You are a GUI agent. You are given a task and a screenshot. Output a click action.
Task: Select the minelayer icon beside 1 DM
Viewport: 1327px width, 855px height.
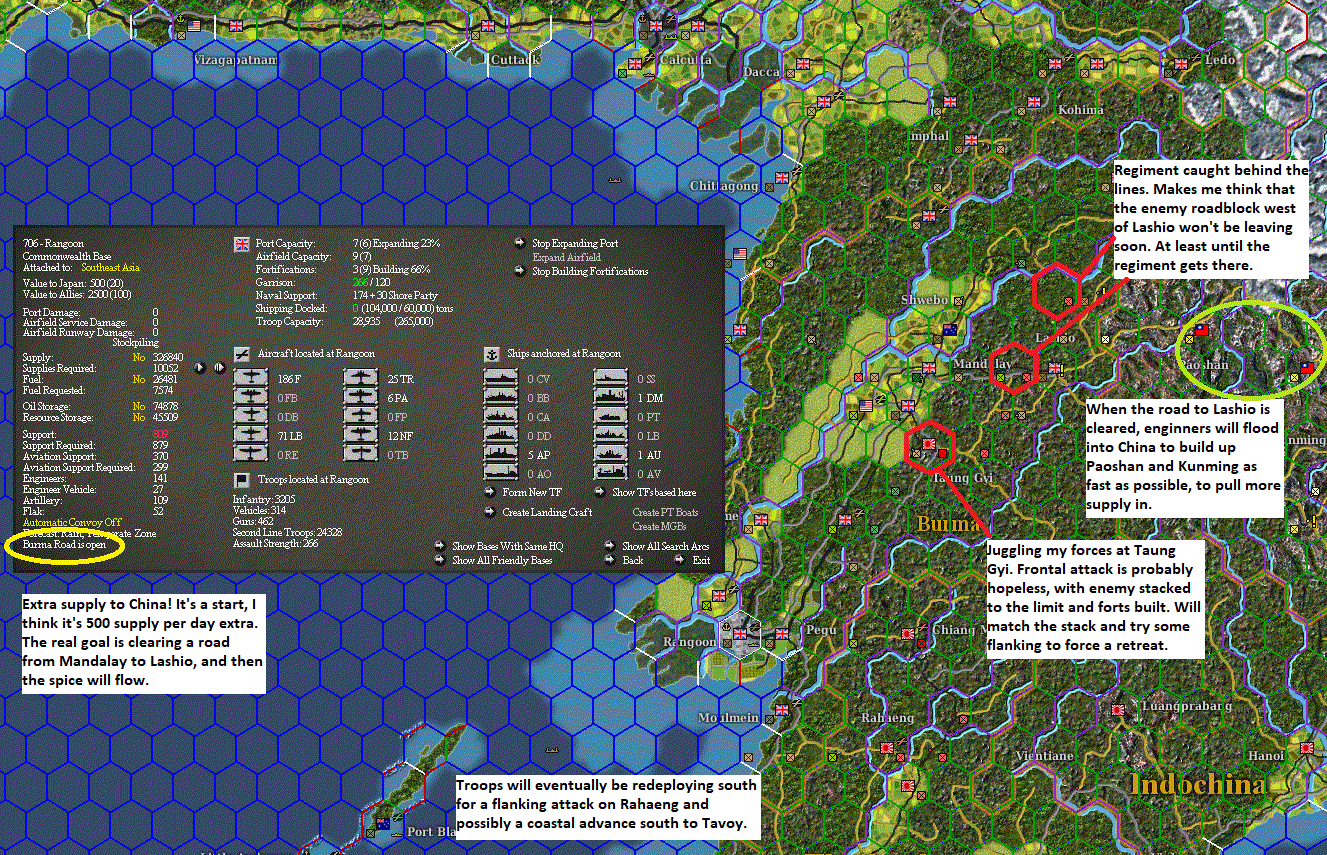[611, 398]
